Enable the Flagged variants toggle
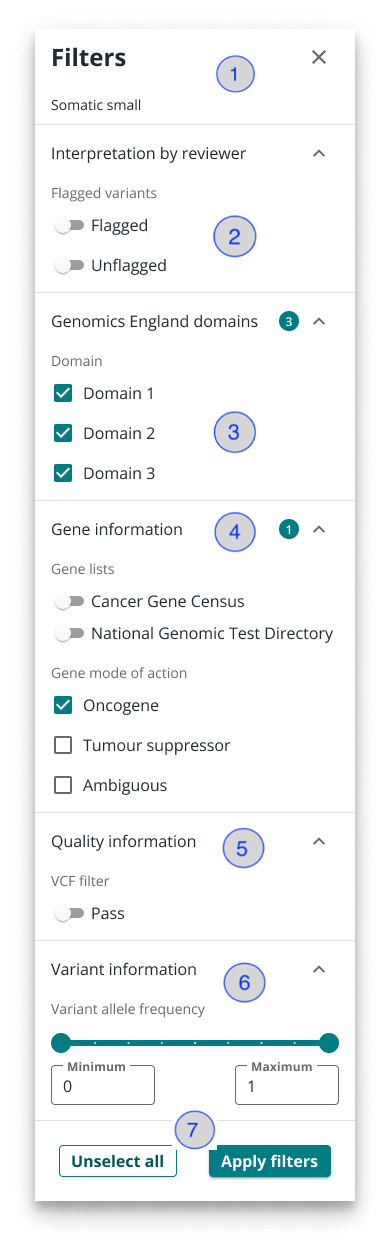The height and width of the screenshot is (1243, 390). point(69,226)
